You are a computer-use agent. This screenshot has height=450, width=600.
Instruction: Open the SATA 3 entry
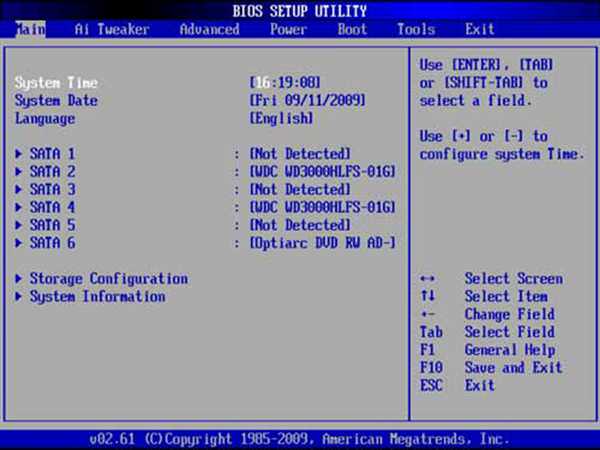click(x=52, y=189)
